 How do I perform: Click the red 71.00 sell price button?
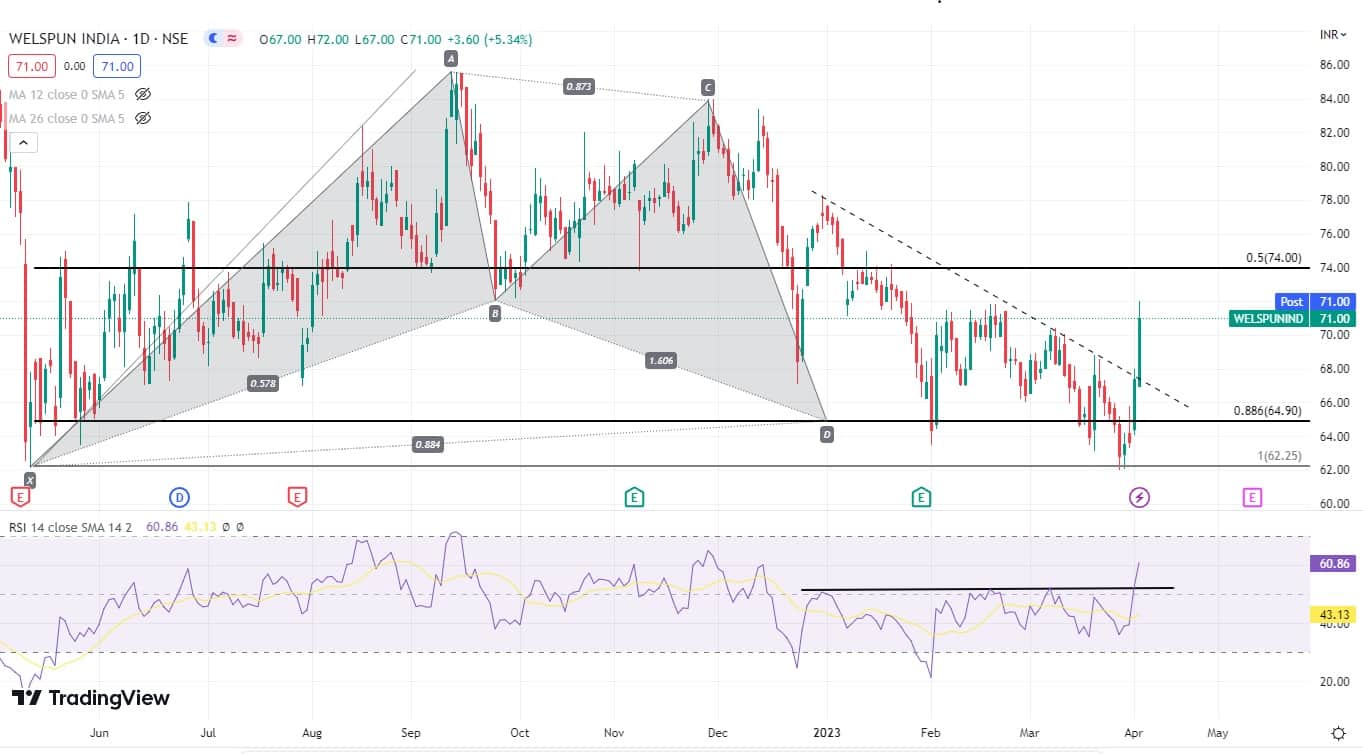31,66
